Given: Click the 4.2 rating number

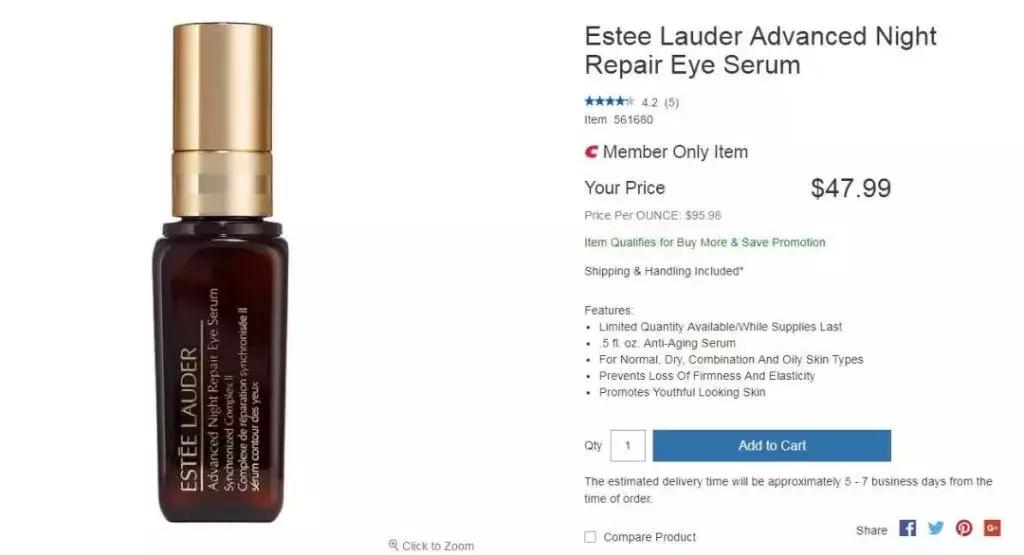Looking at the screenshot, I should click(x=649, y=103).
